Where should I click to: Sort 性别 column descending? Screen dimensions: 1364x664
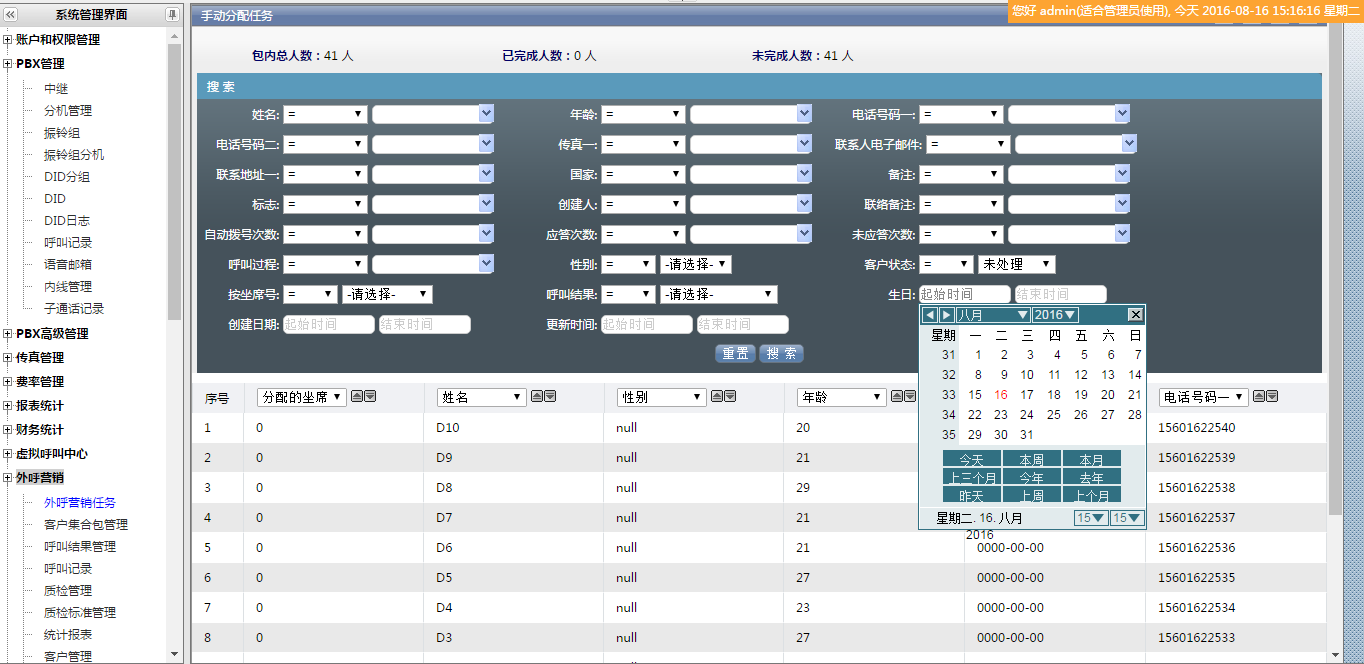click(x=730, y=397)
